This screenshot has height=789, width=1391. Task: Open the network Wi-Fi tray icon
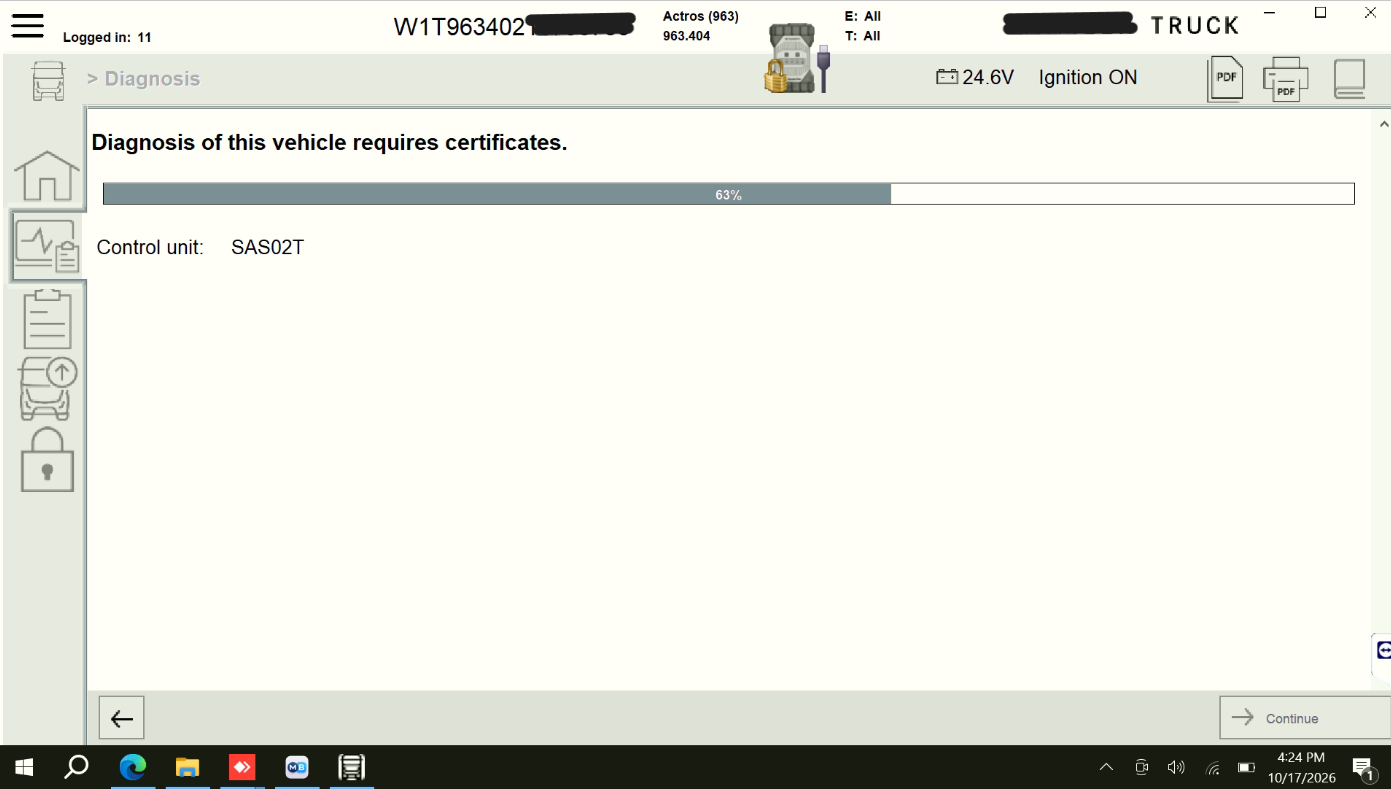pyautogui.click(x=1212, y=767)
